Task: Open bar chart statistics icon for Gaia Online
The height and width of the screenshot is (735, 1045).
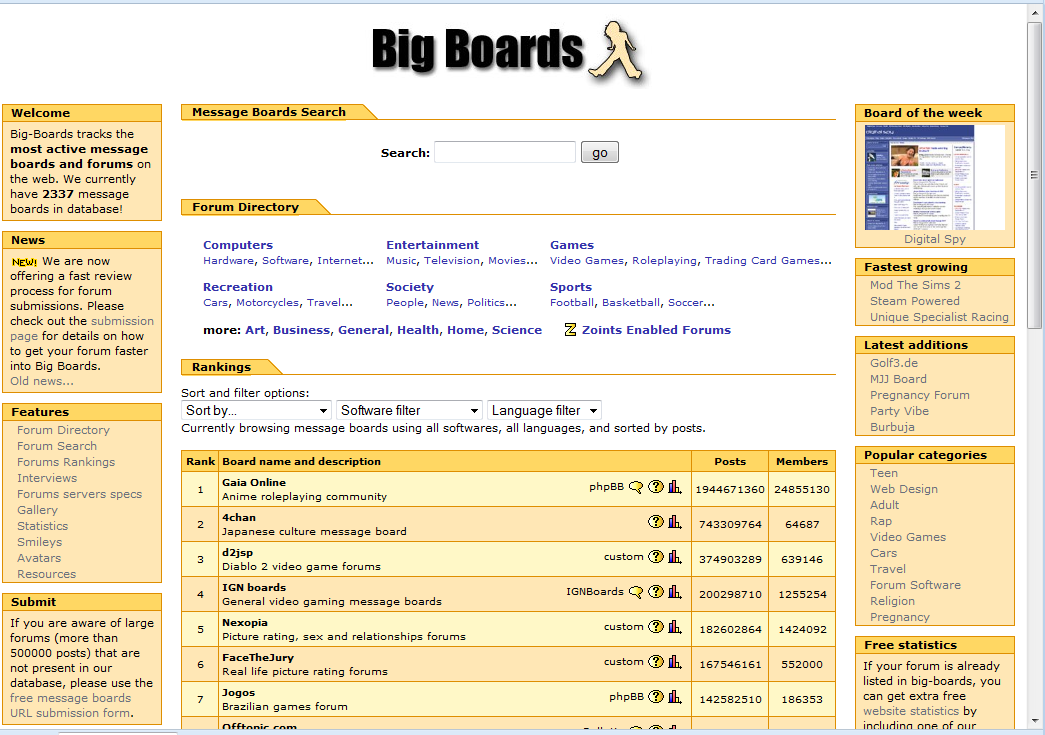Action: point(674,487)
